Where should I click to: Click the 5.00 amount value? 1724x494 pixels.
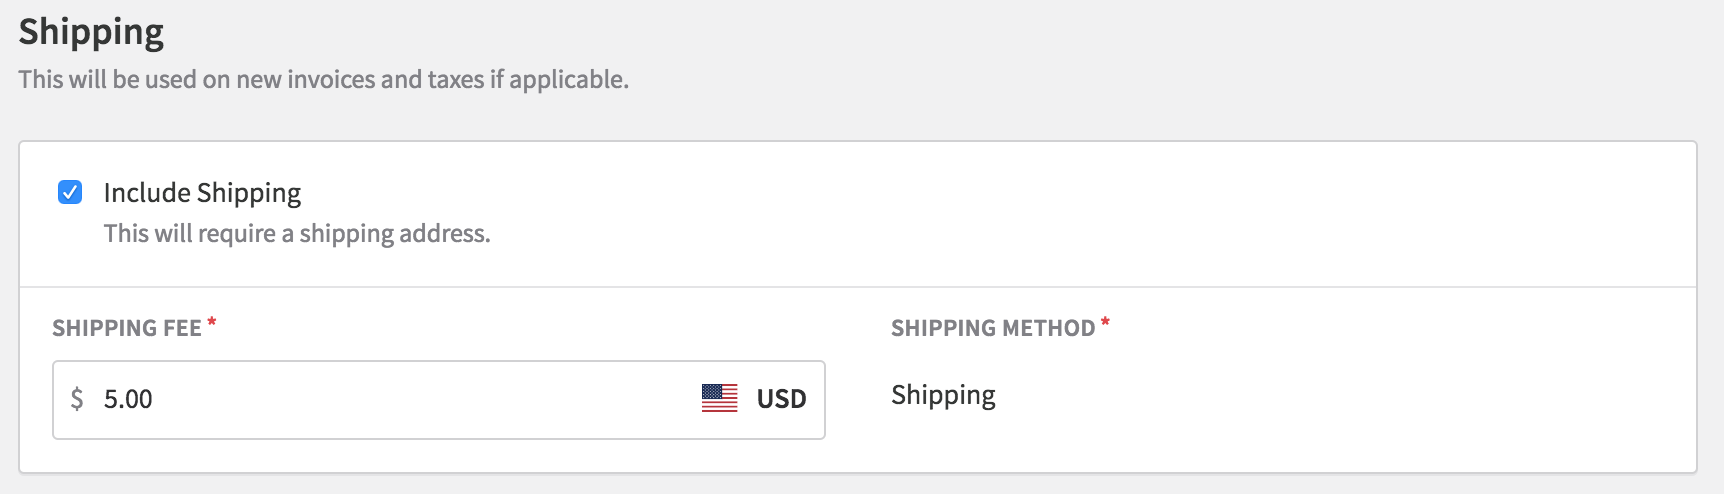click(x=128, y=399)
